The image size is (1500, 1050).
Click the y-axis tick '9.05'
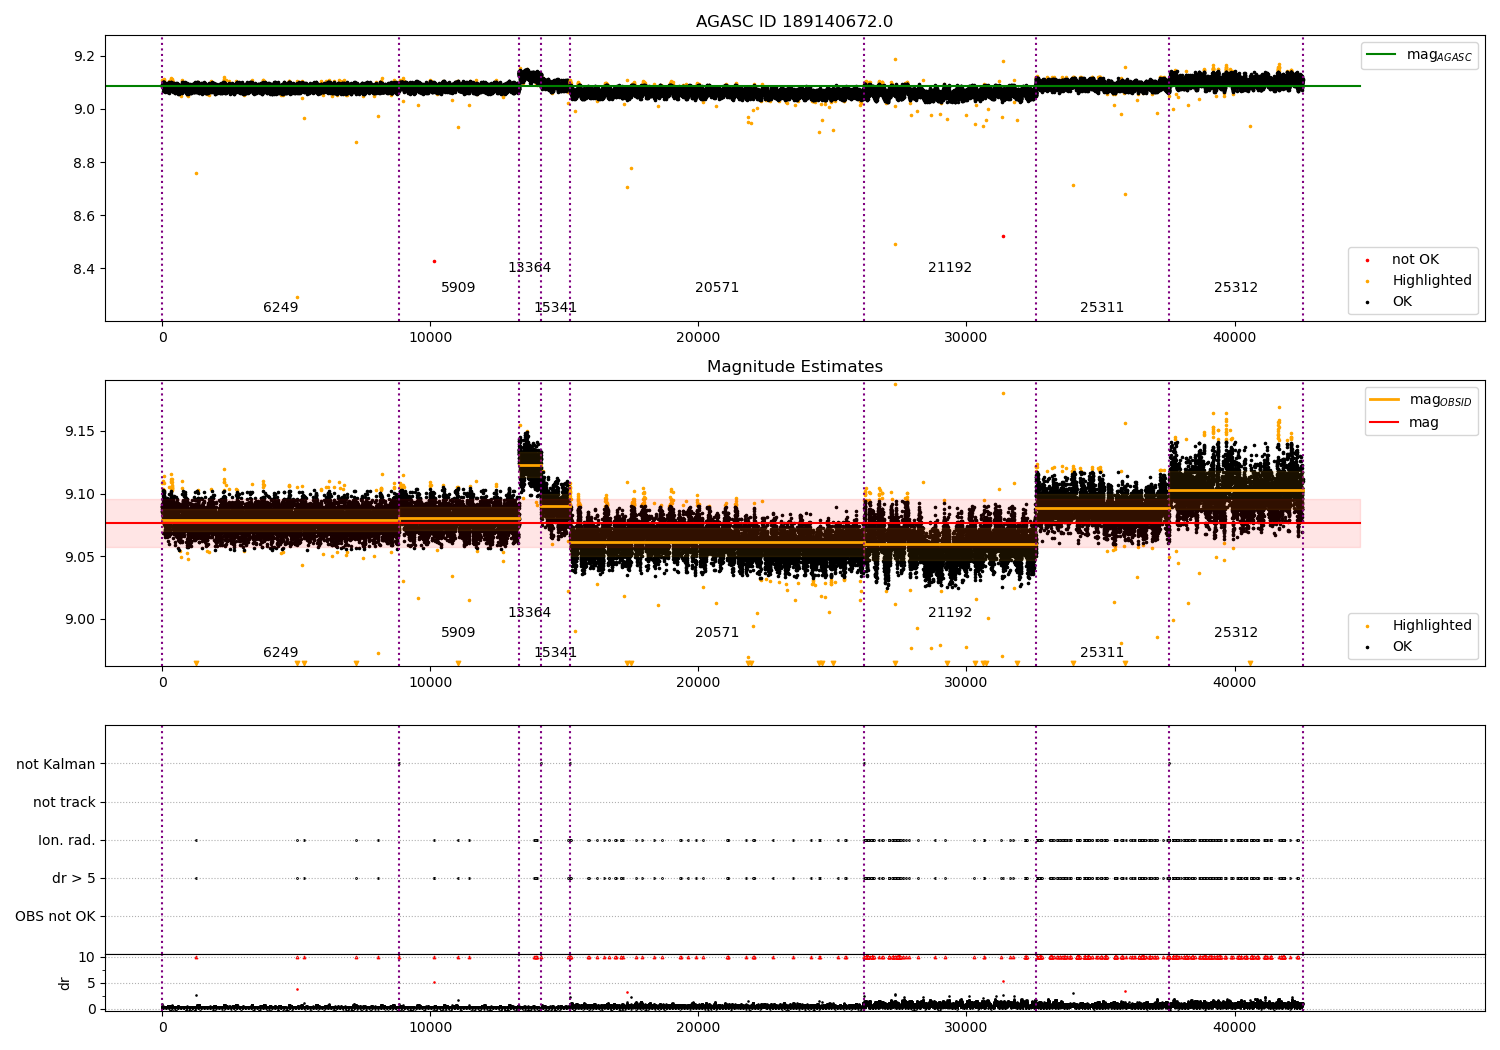[x=80, y=557]
